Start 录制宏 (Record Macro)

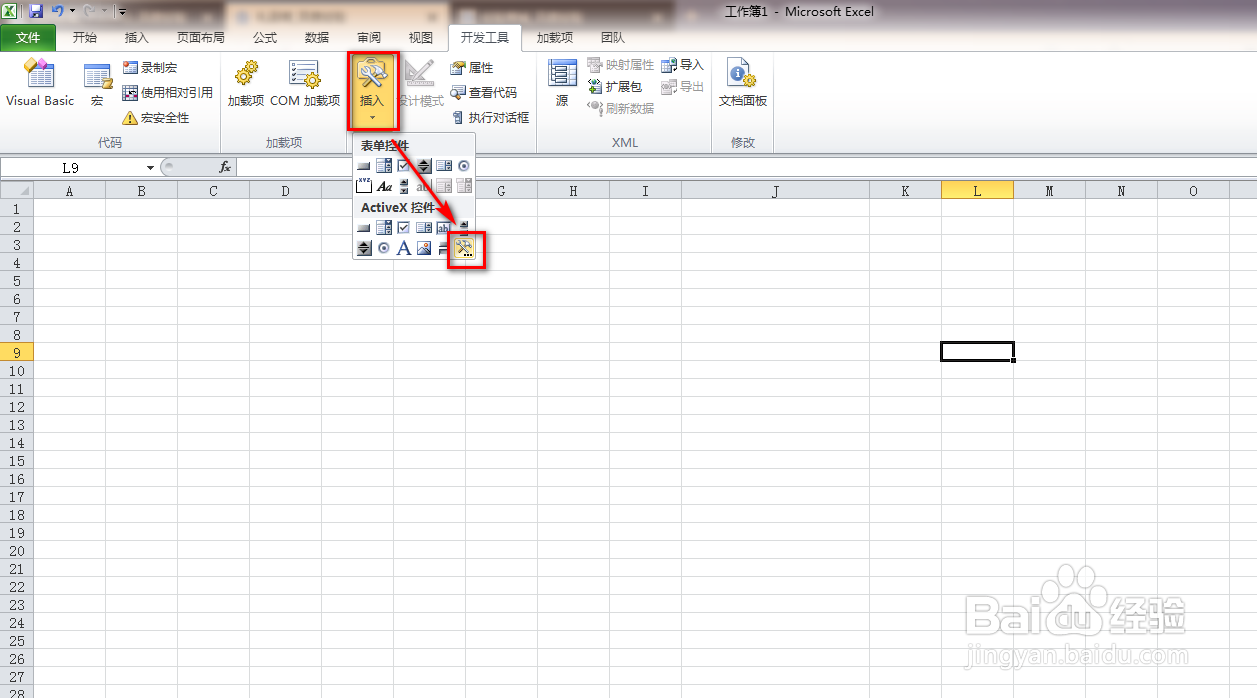click(150, 67)
